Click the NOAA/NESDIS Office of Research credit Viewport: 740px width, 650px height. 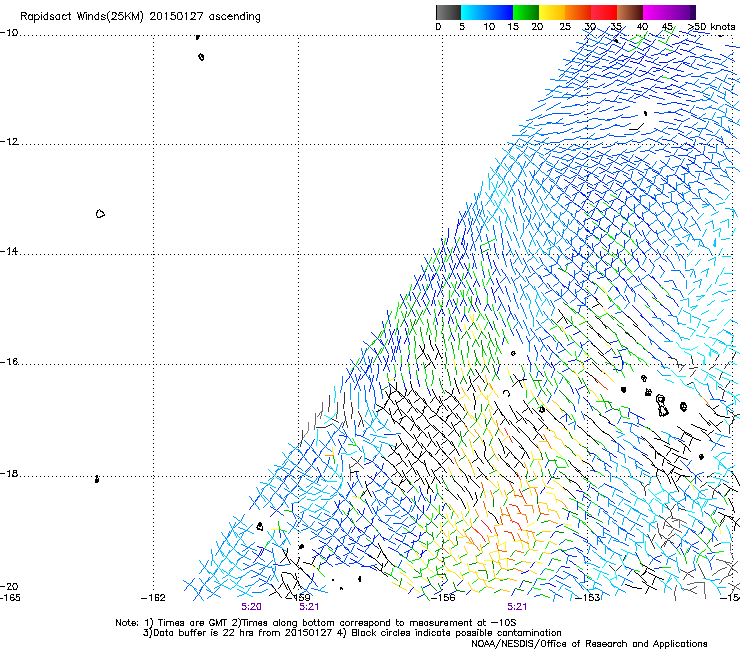(589, 644)
